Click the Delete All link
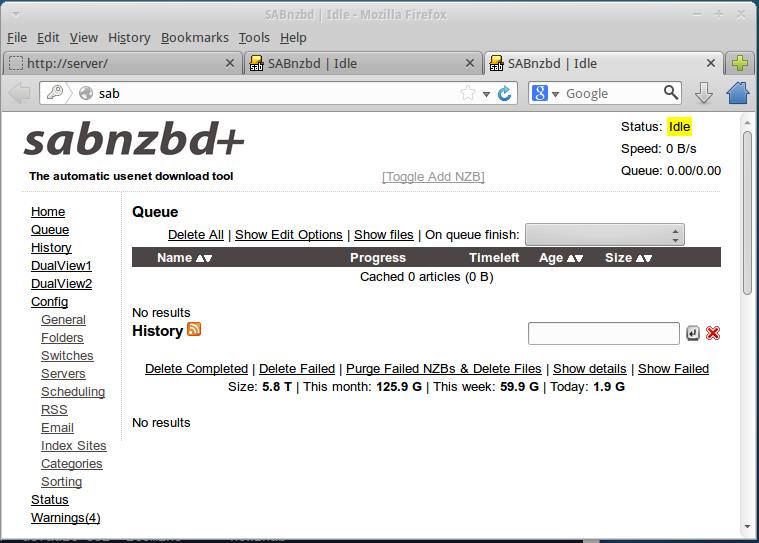Image resolution: width=759 pixels, height=543 pixels. [196, 235]
